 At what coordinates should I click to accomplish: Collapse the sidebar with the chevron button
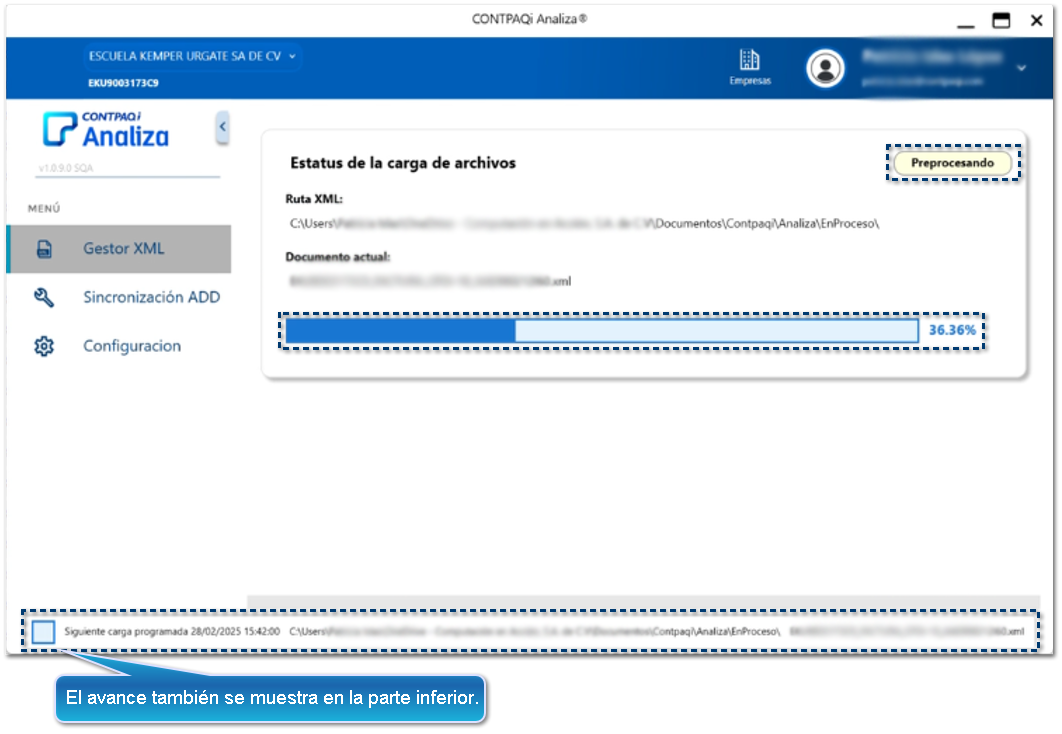click(x=222, y=127)
